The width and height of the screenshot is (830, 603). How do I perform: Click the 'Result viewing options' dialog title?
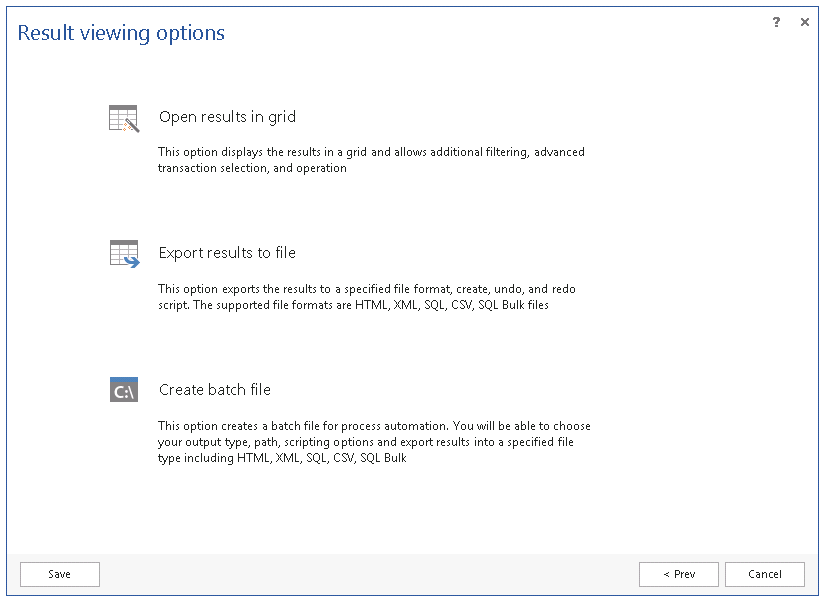[121, 33]
